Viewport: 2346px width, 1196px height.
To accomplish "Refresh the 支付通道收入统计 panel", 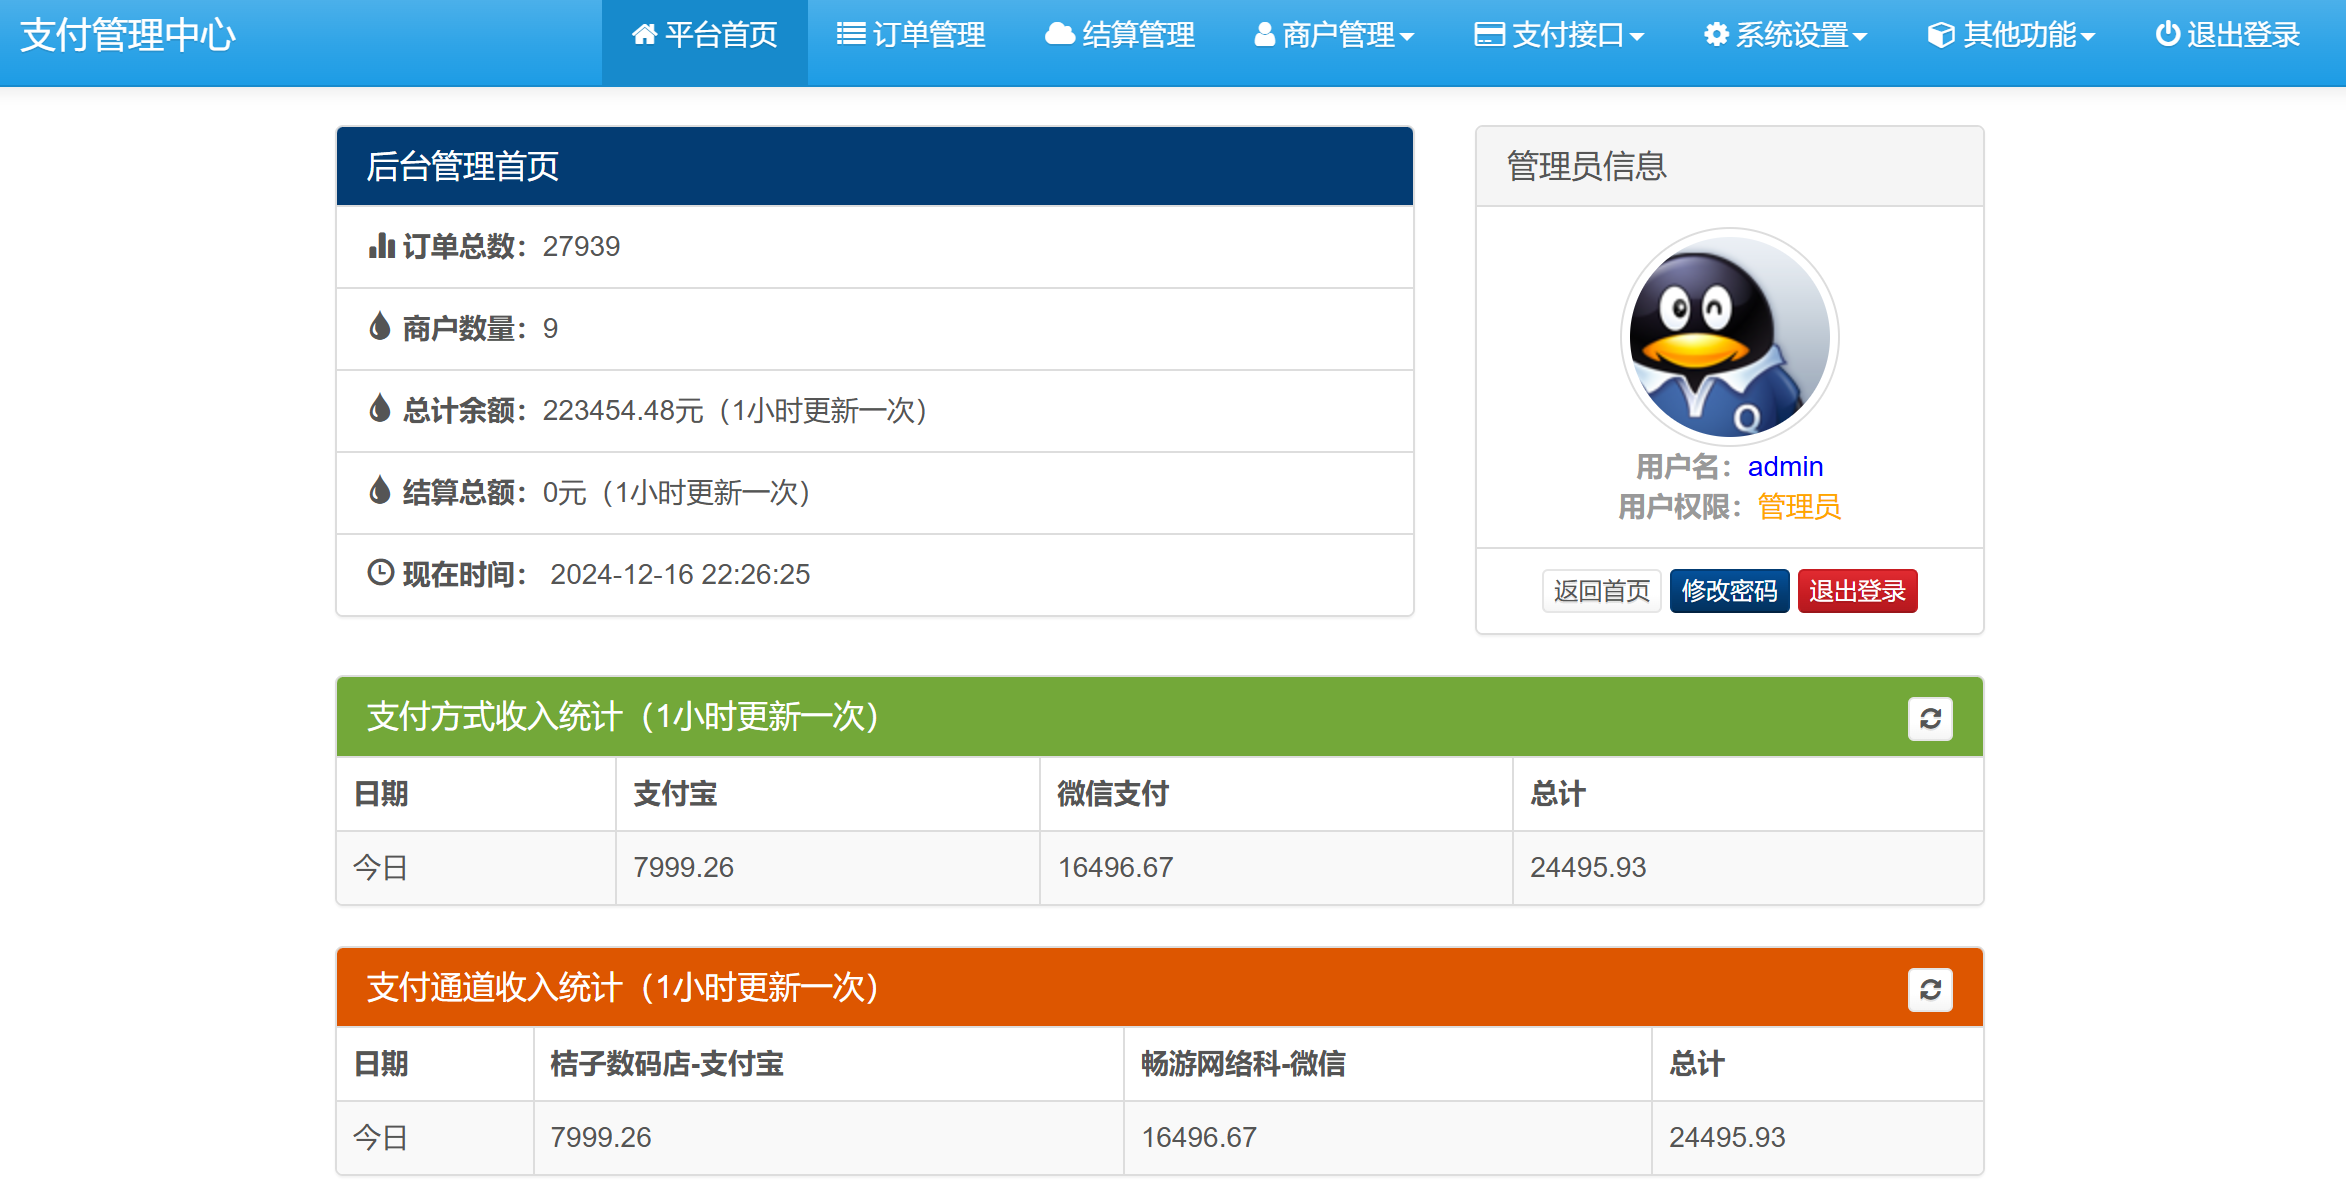I will [1930, 990].
